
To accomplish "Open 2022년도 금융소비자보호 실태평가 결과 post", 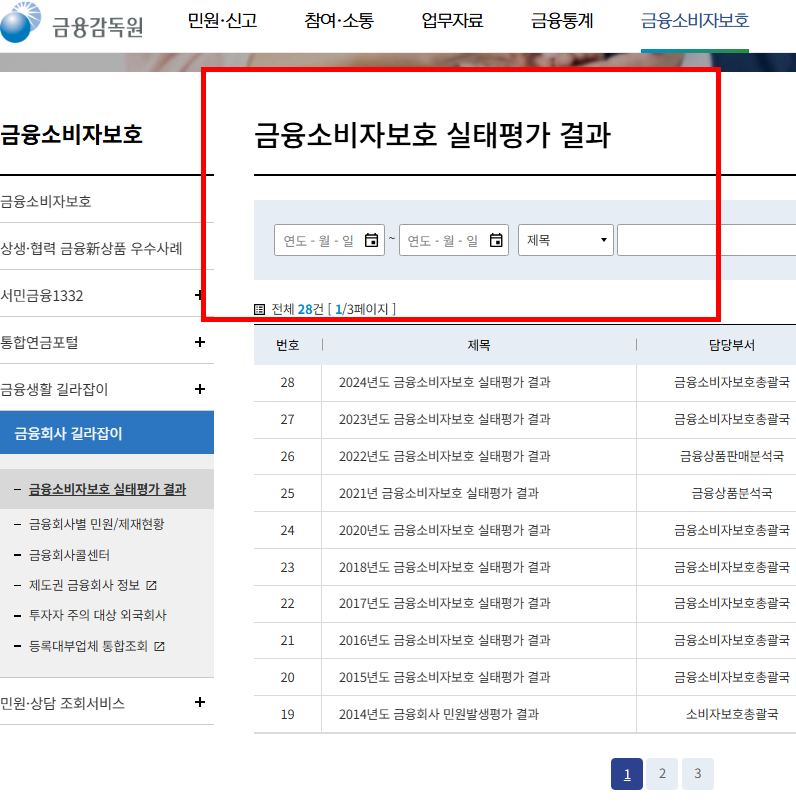I will [x=445, y=456].
